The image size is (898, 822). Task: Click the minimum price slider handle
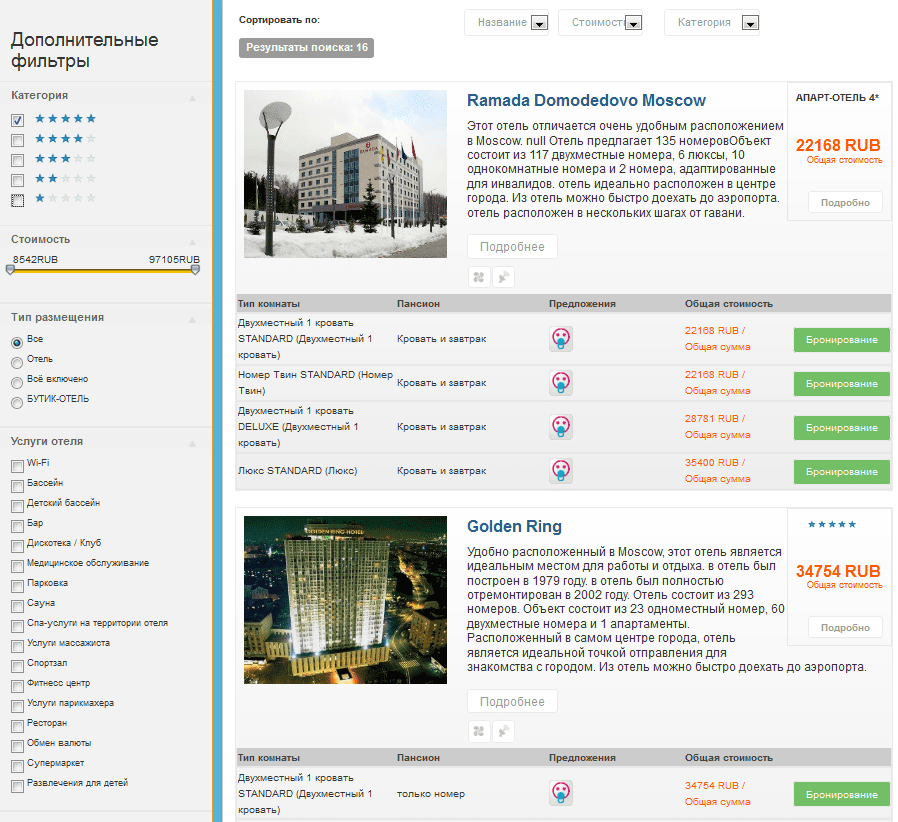[10, 270]
